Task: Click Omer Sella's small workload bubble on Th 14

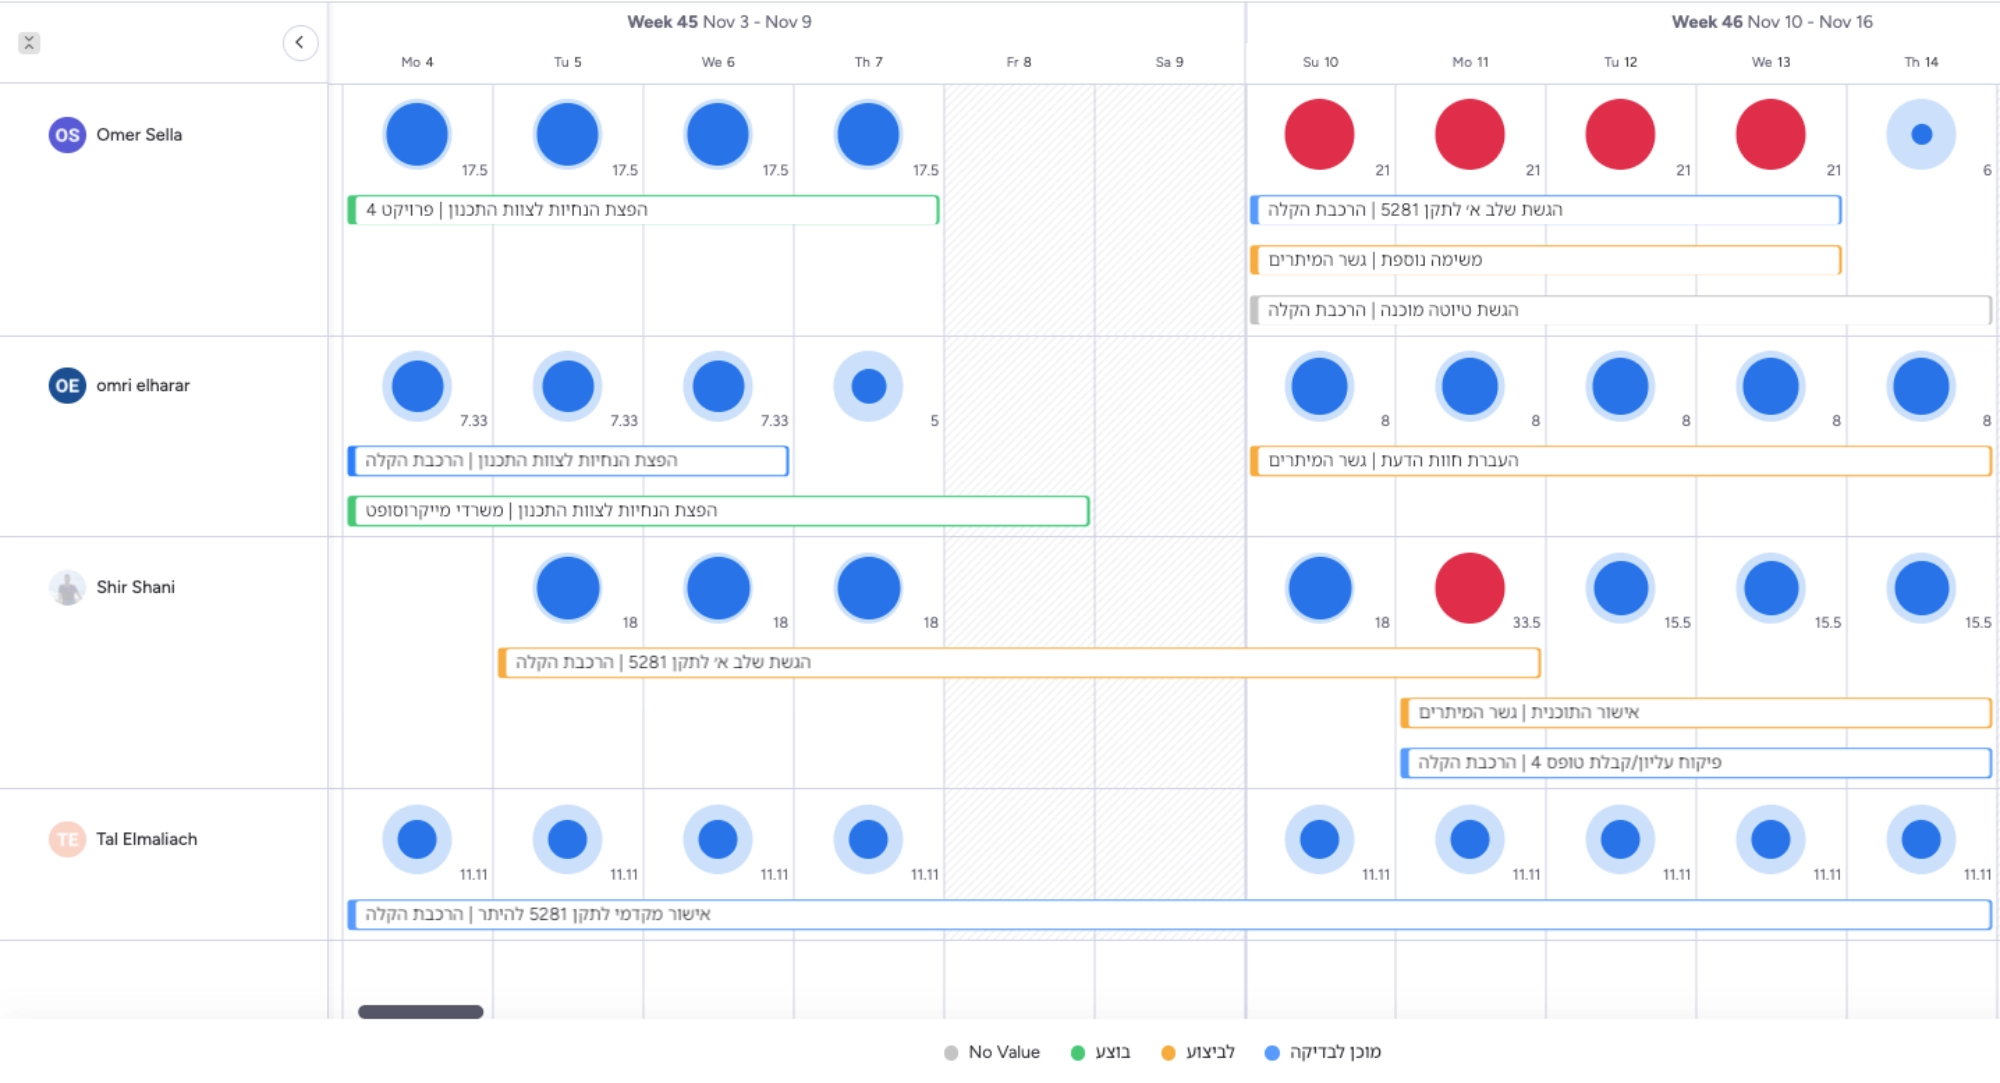Action: coord(1920,134)
